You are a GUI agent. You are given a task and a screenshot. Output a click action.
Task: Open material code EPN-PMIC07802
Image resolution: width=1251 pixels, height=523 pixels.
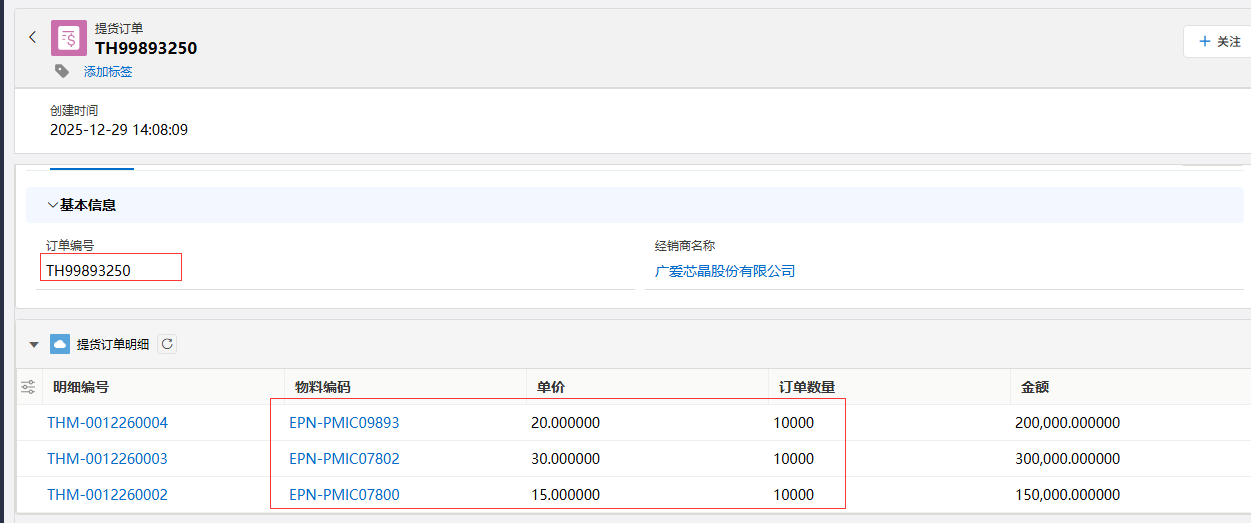click(x=344, y=459)
